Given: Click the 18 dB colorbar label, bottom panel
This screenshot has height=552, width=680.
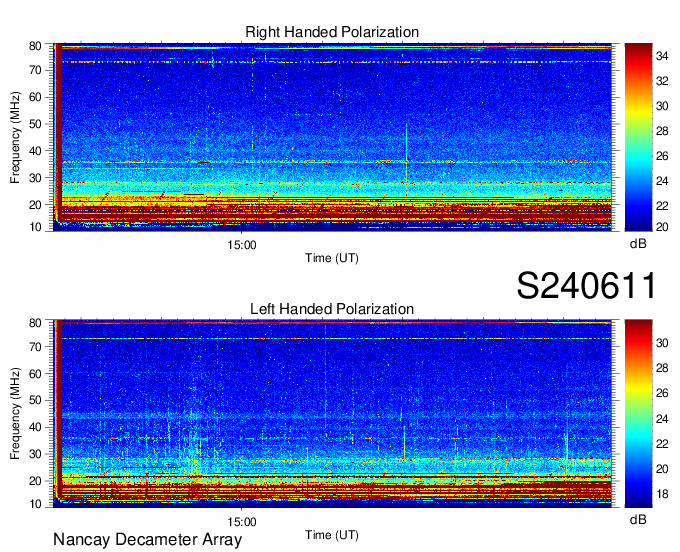Looking at the screenshot, I should [x=662, y=494].
